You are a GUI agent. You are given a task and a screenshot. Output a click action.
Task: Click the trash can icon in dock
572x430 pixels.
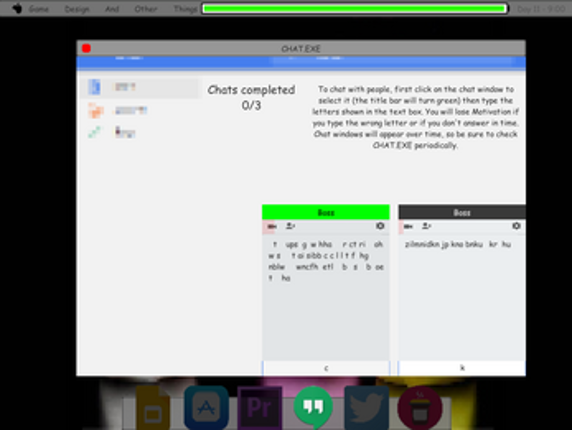point(420,408)
